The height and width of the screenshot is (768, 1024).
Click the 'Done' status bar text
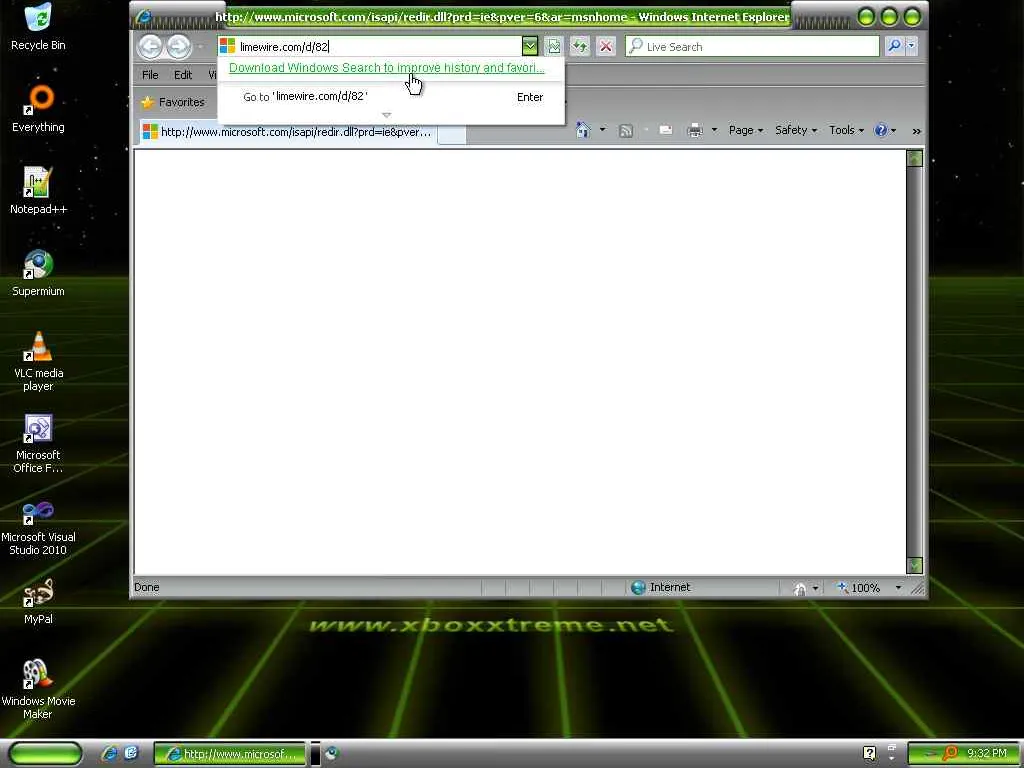pos(146,587)
